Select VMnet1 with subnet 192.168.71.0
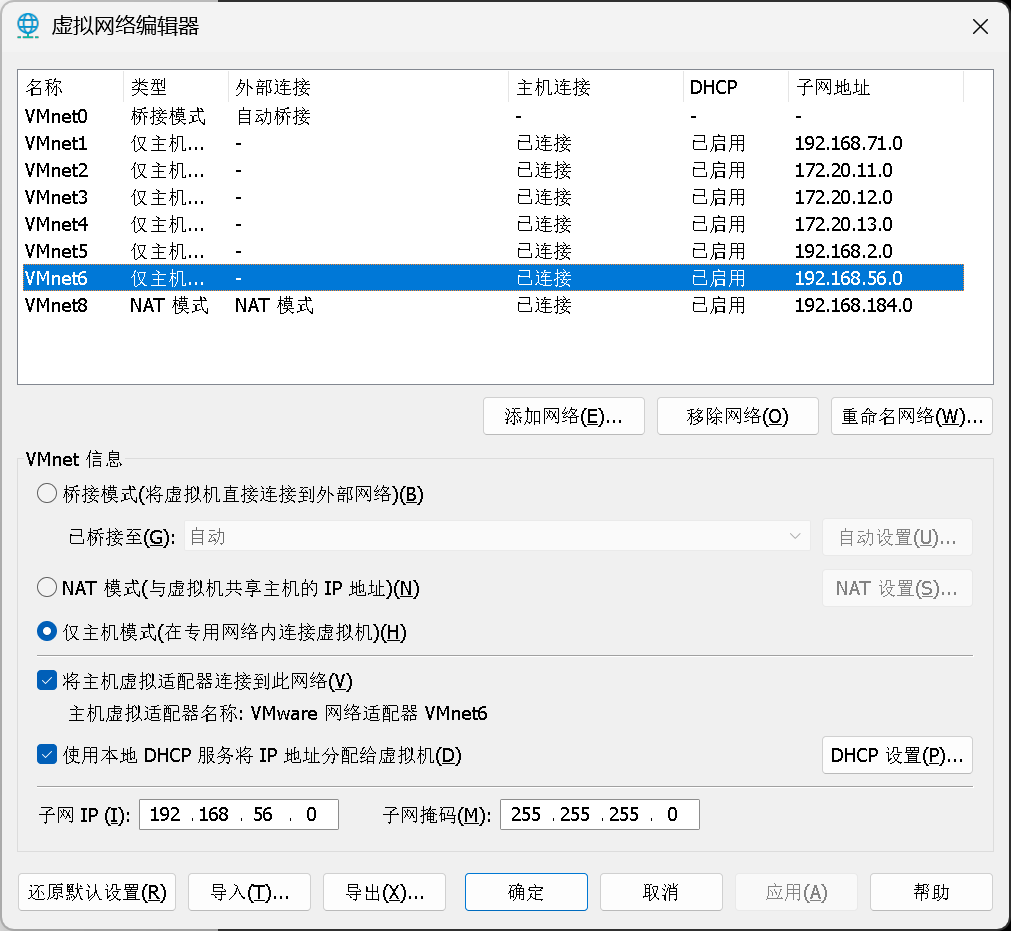 click(x=56, y=144)
